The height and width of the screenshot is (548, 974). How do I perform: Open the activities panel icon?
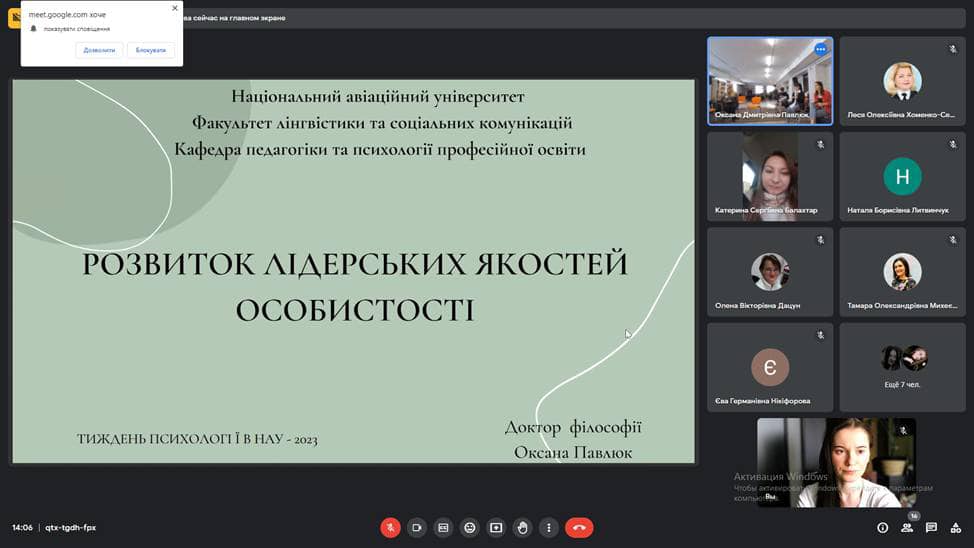click(956, 527)
